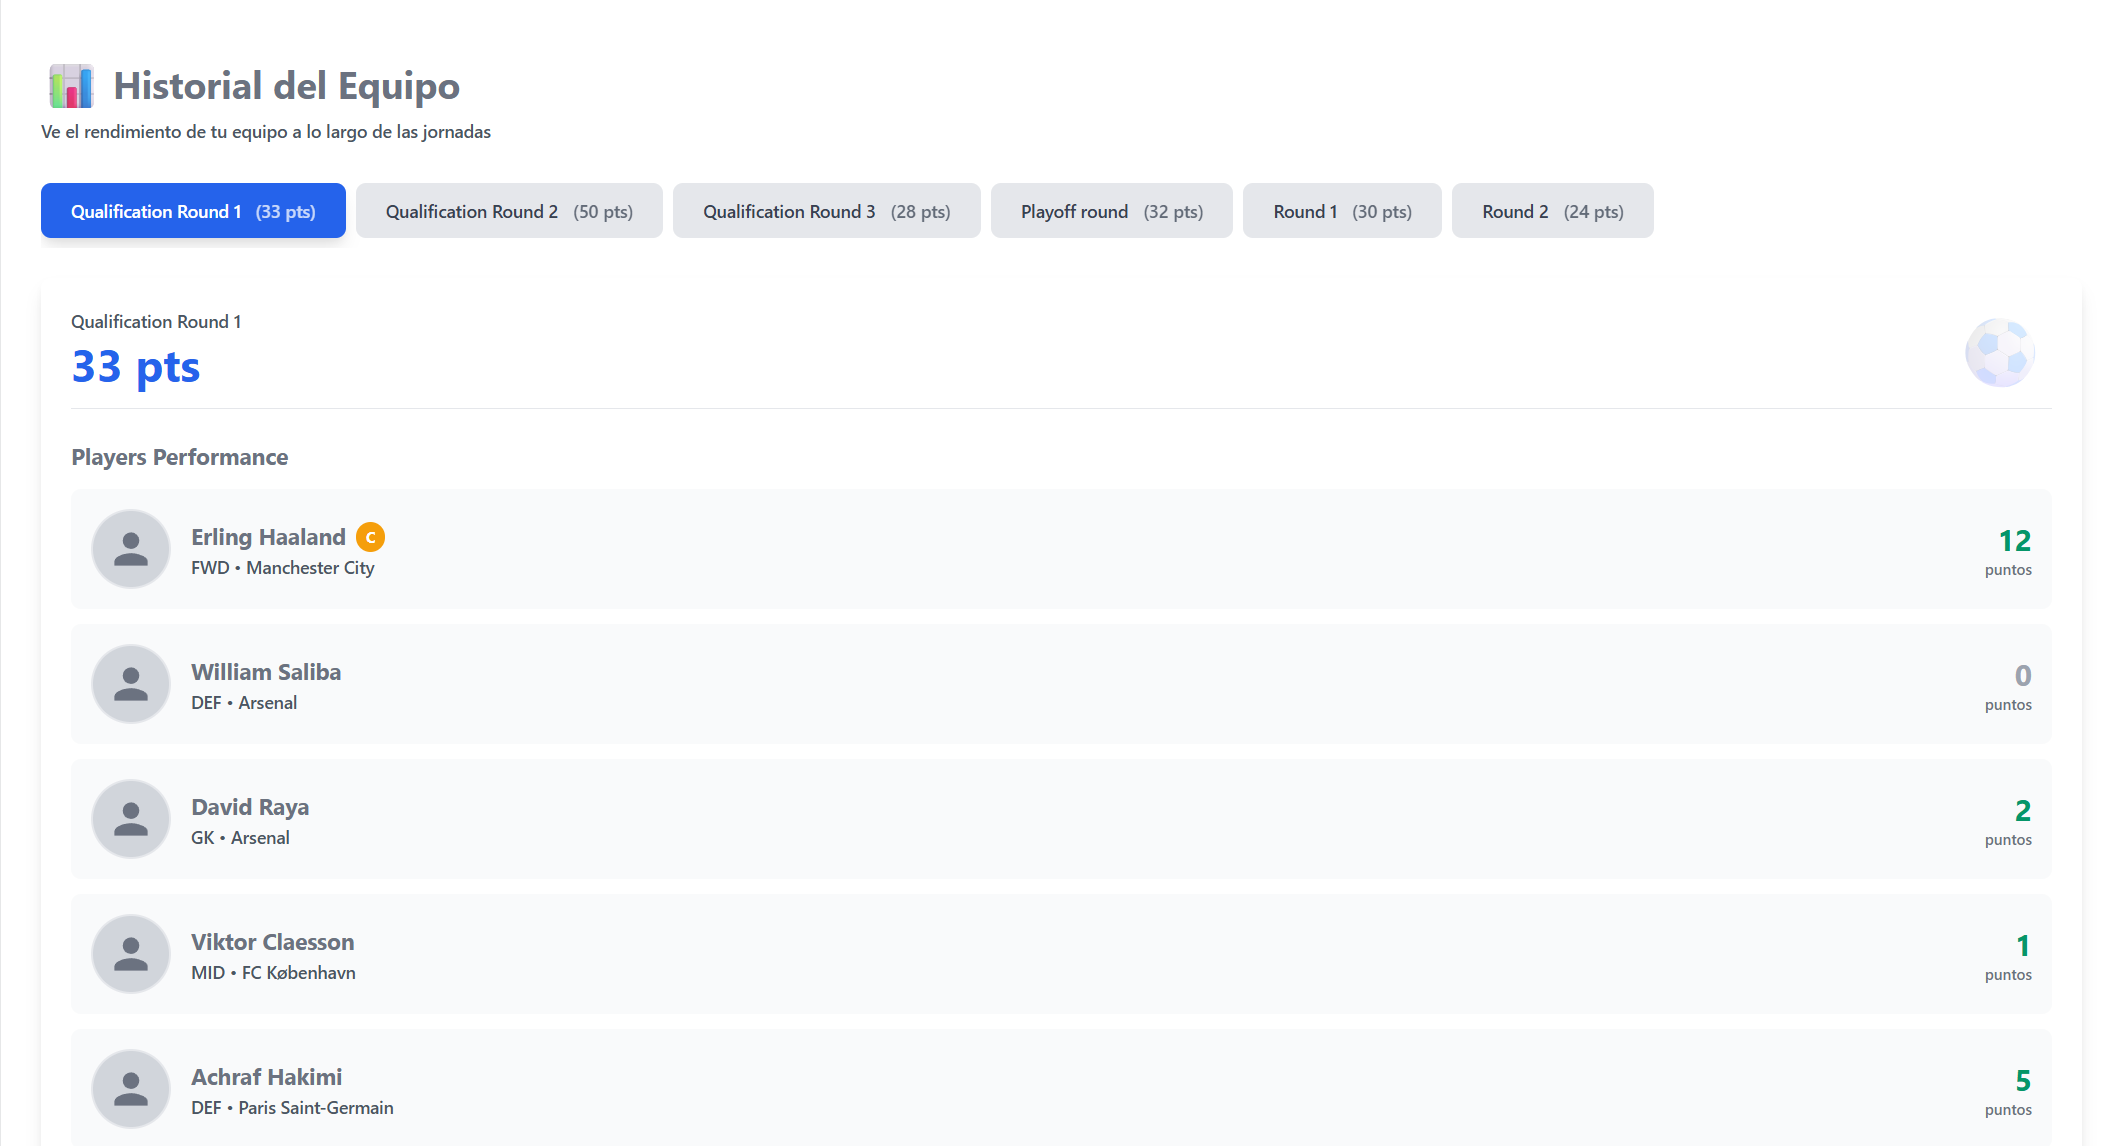Click Erling Haaland's avatar icon

(131, 549)
